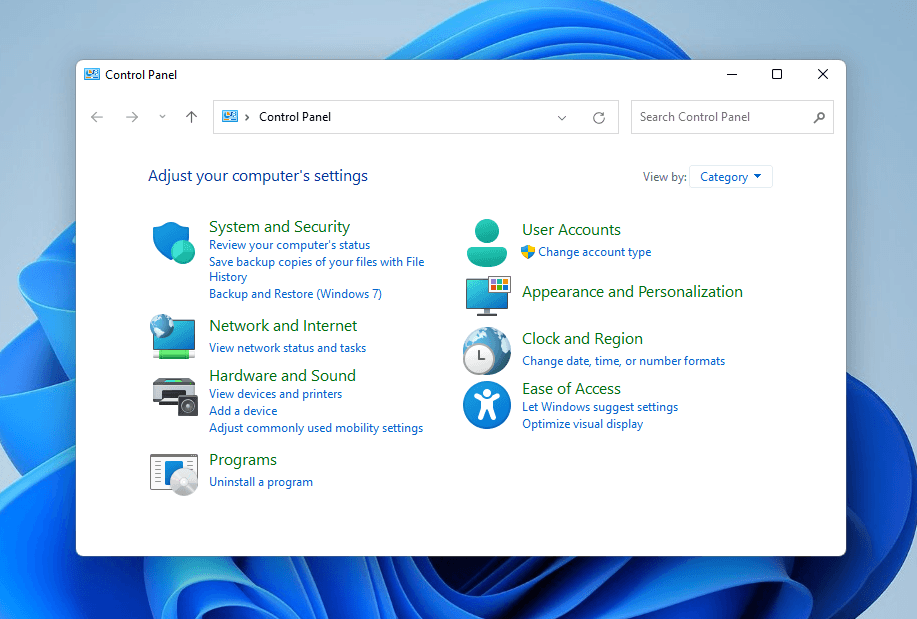Click the shield icon beside Change account type
The width and height of the screenshot is (917, 619).
tap(528, 252)
